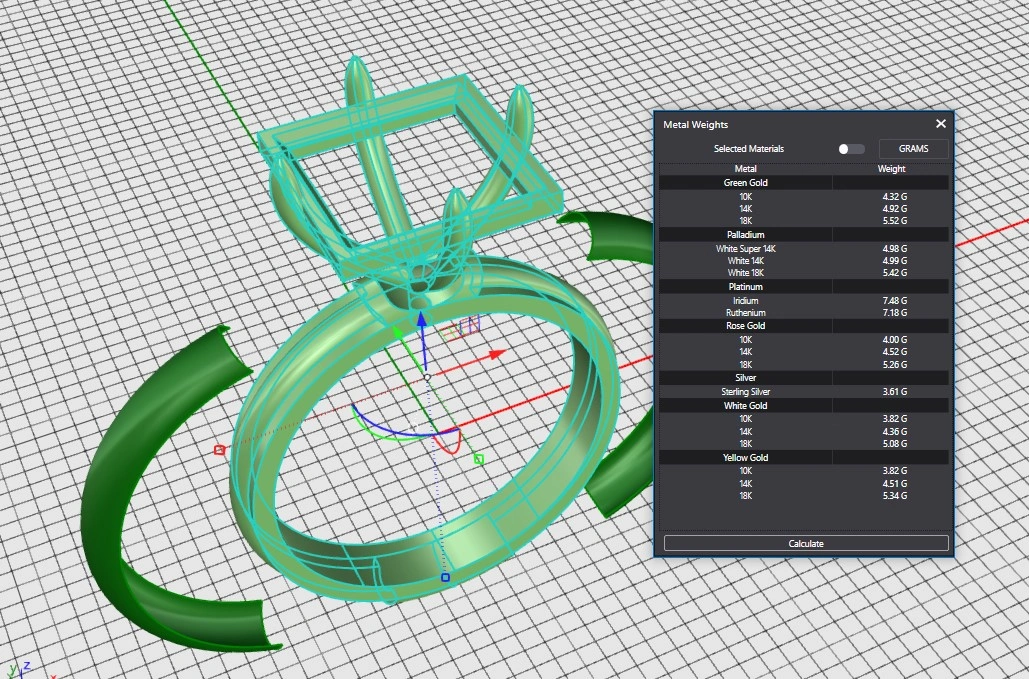Select the Sterling Silver row
The width and height of the screenshot is (1029, 679).
(745, 392)
